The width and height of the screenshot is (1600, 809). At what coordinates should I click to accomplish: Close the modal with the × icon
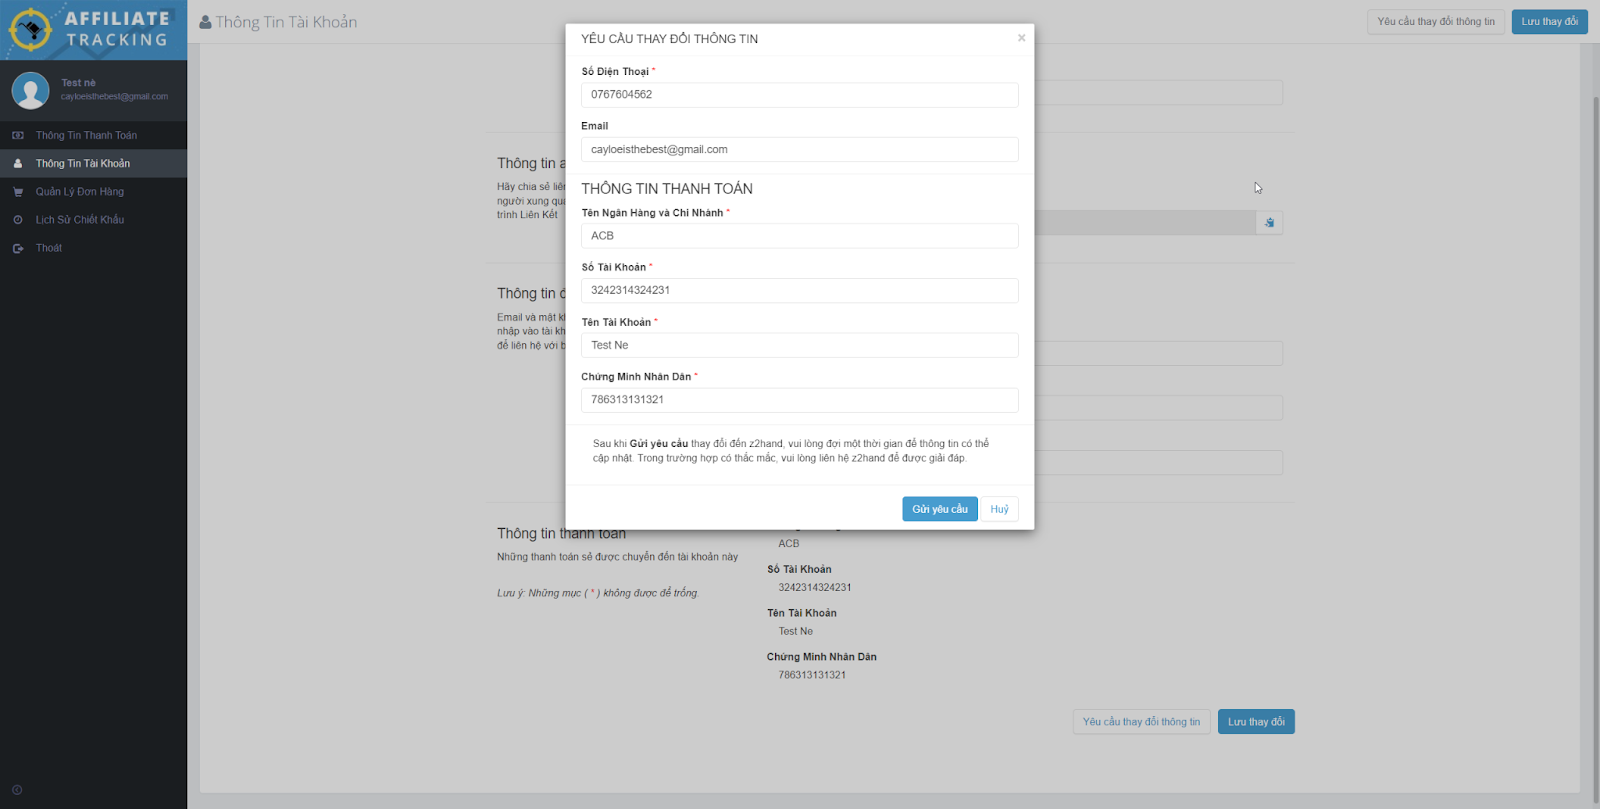tap(1021, 38)
